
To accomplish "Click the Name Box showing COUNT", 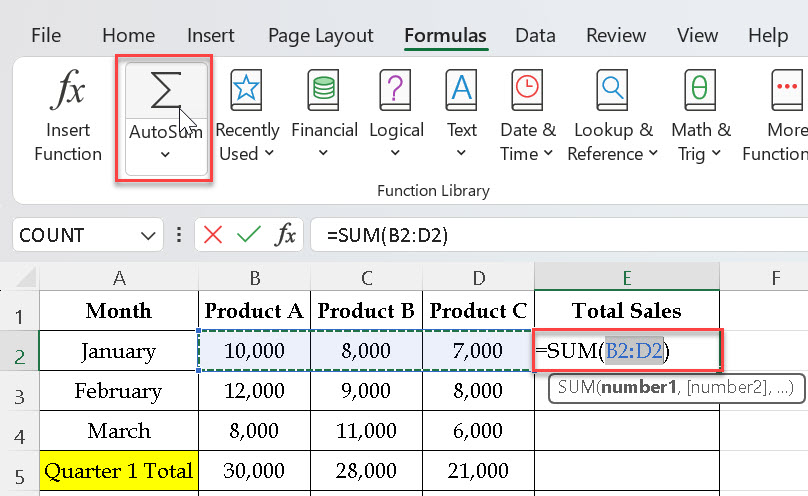I will click(76, 235).
